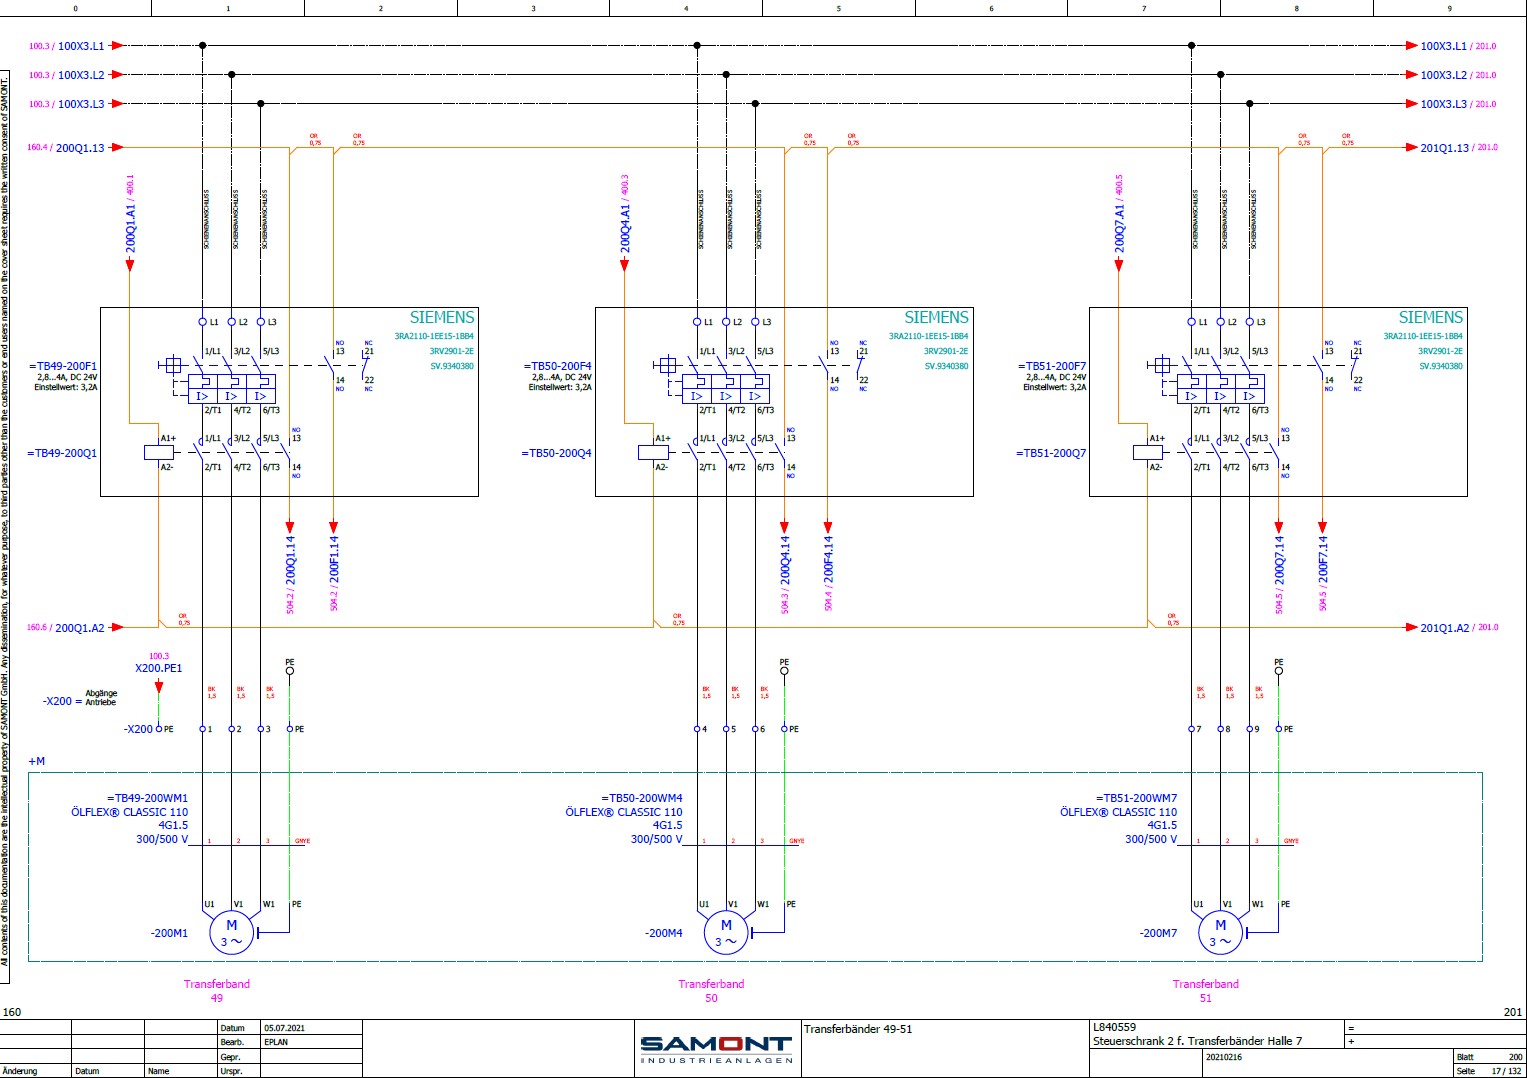The height and width of the screenshot is (1078, 1527).
Task: Click the red arrowhead at 200F4.14
Action: (x=828, y=527)
